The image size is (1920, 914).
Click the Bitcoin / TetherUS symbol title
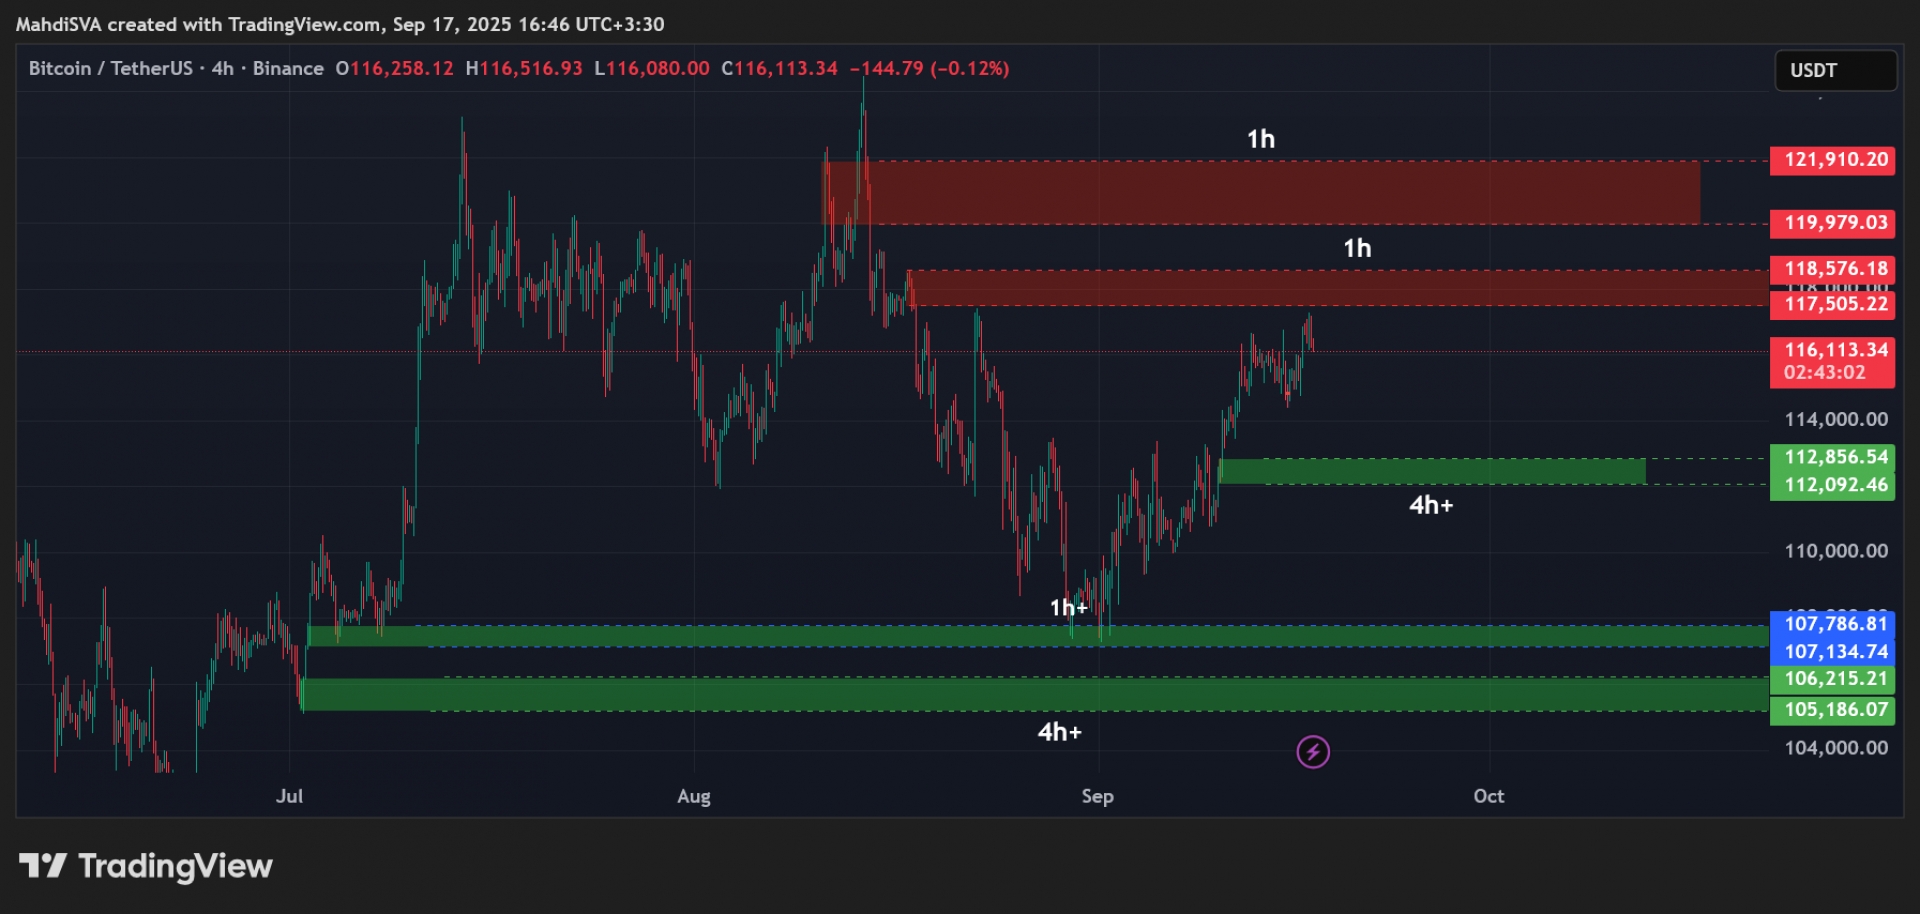pyautogui.click(x=110, y=69)
